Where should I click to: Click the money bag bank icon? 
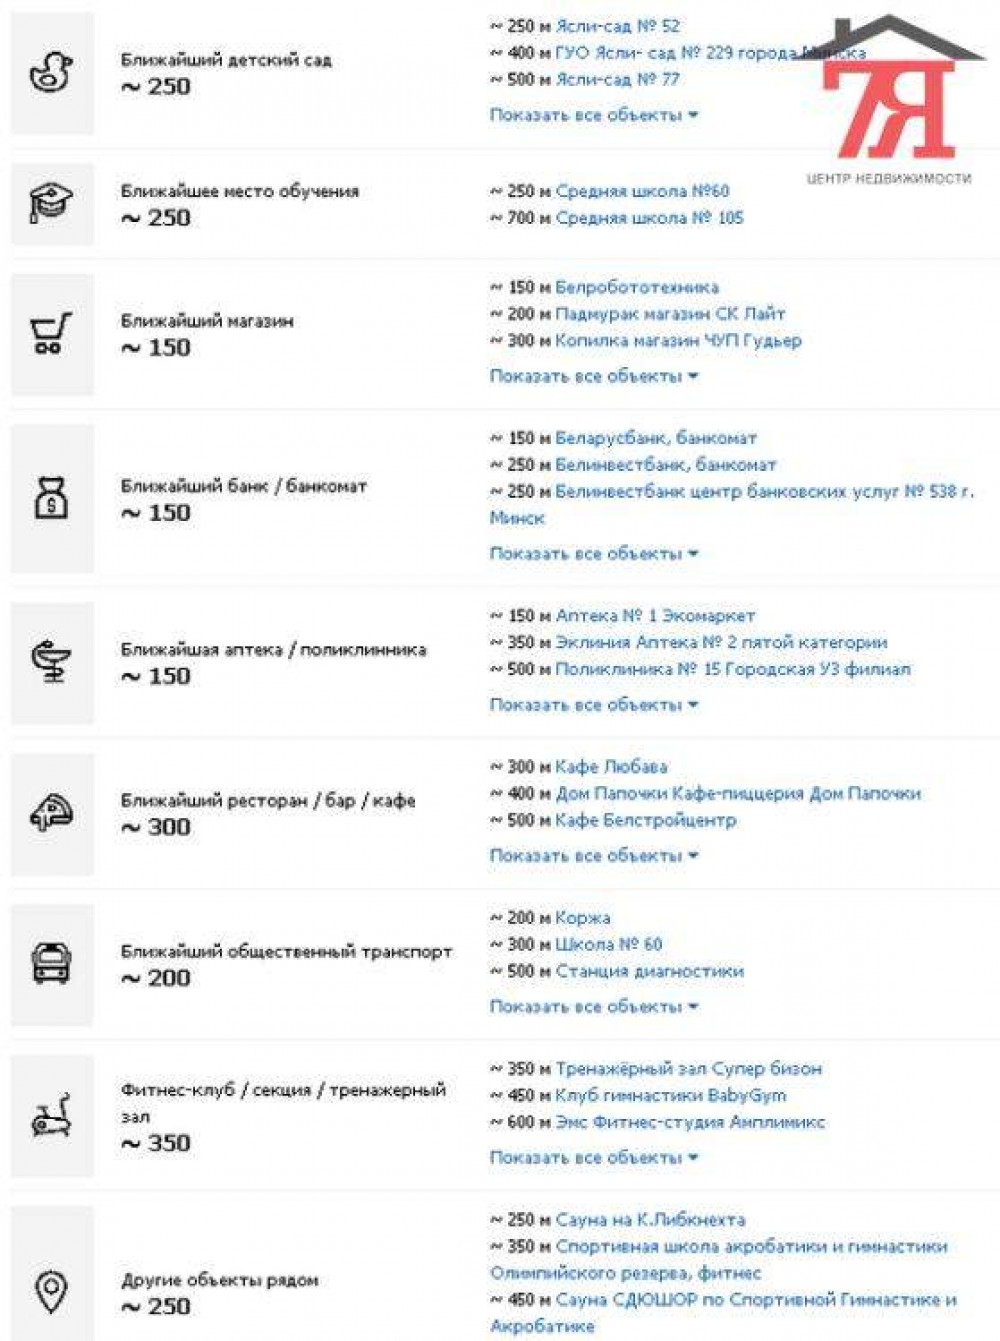click(51, 498)
